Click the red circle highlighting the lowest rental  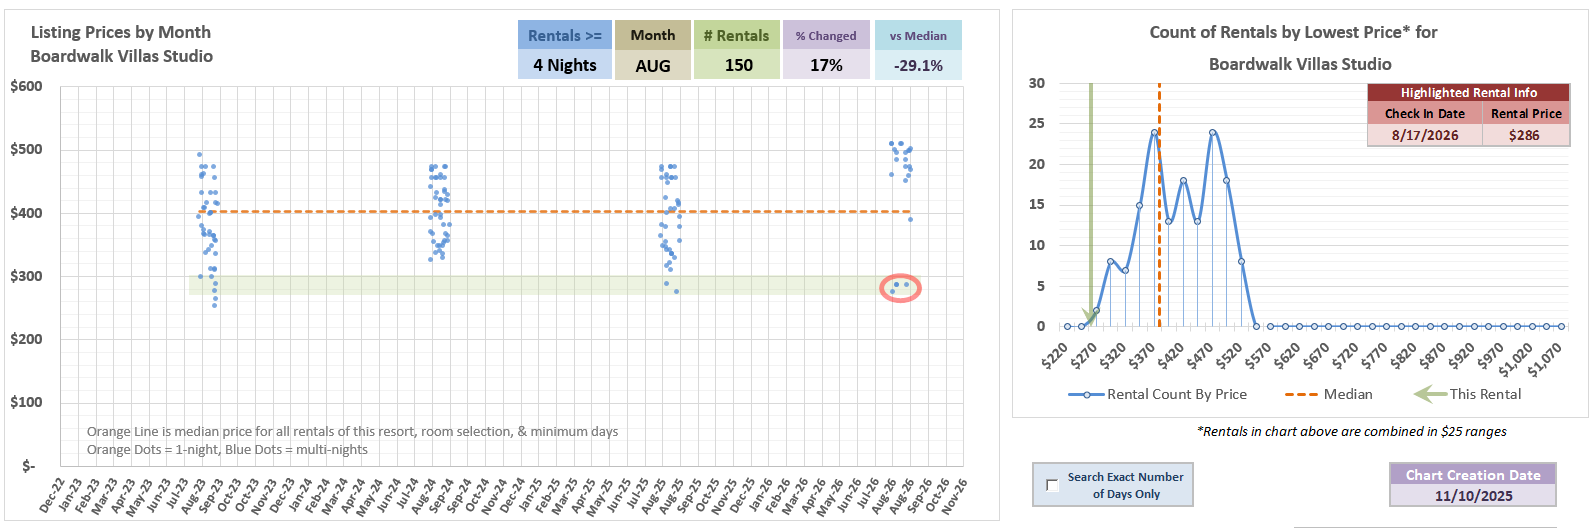(x=900, y=288)
